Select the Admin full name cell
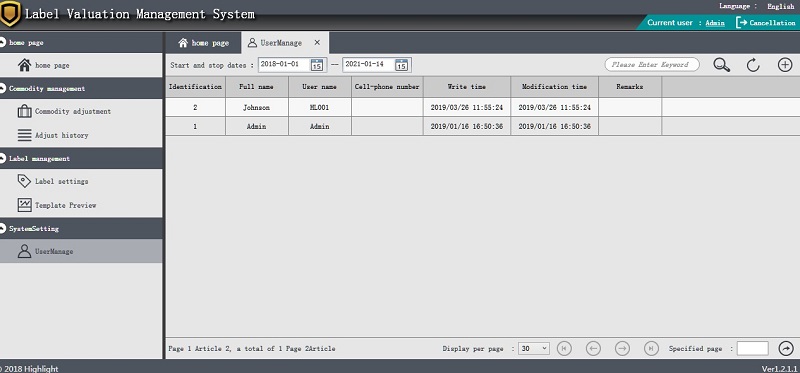Screen dimensions: 800x373 tap(257, 126)
